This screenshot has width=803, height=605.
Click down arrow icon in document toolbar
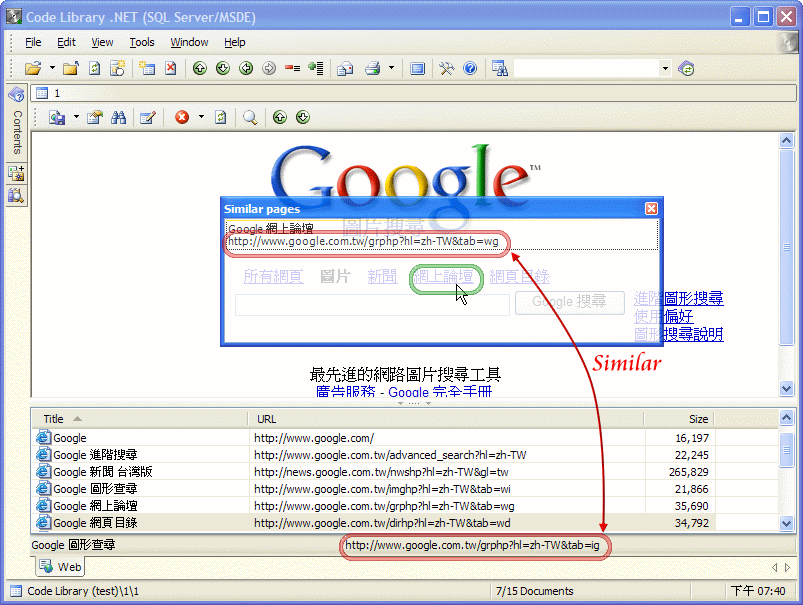pyautogui.click(x=303, y=117)
